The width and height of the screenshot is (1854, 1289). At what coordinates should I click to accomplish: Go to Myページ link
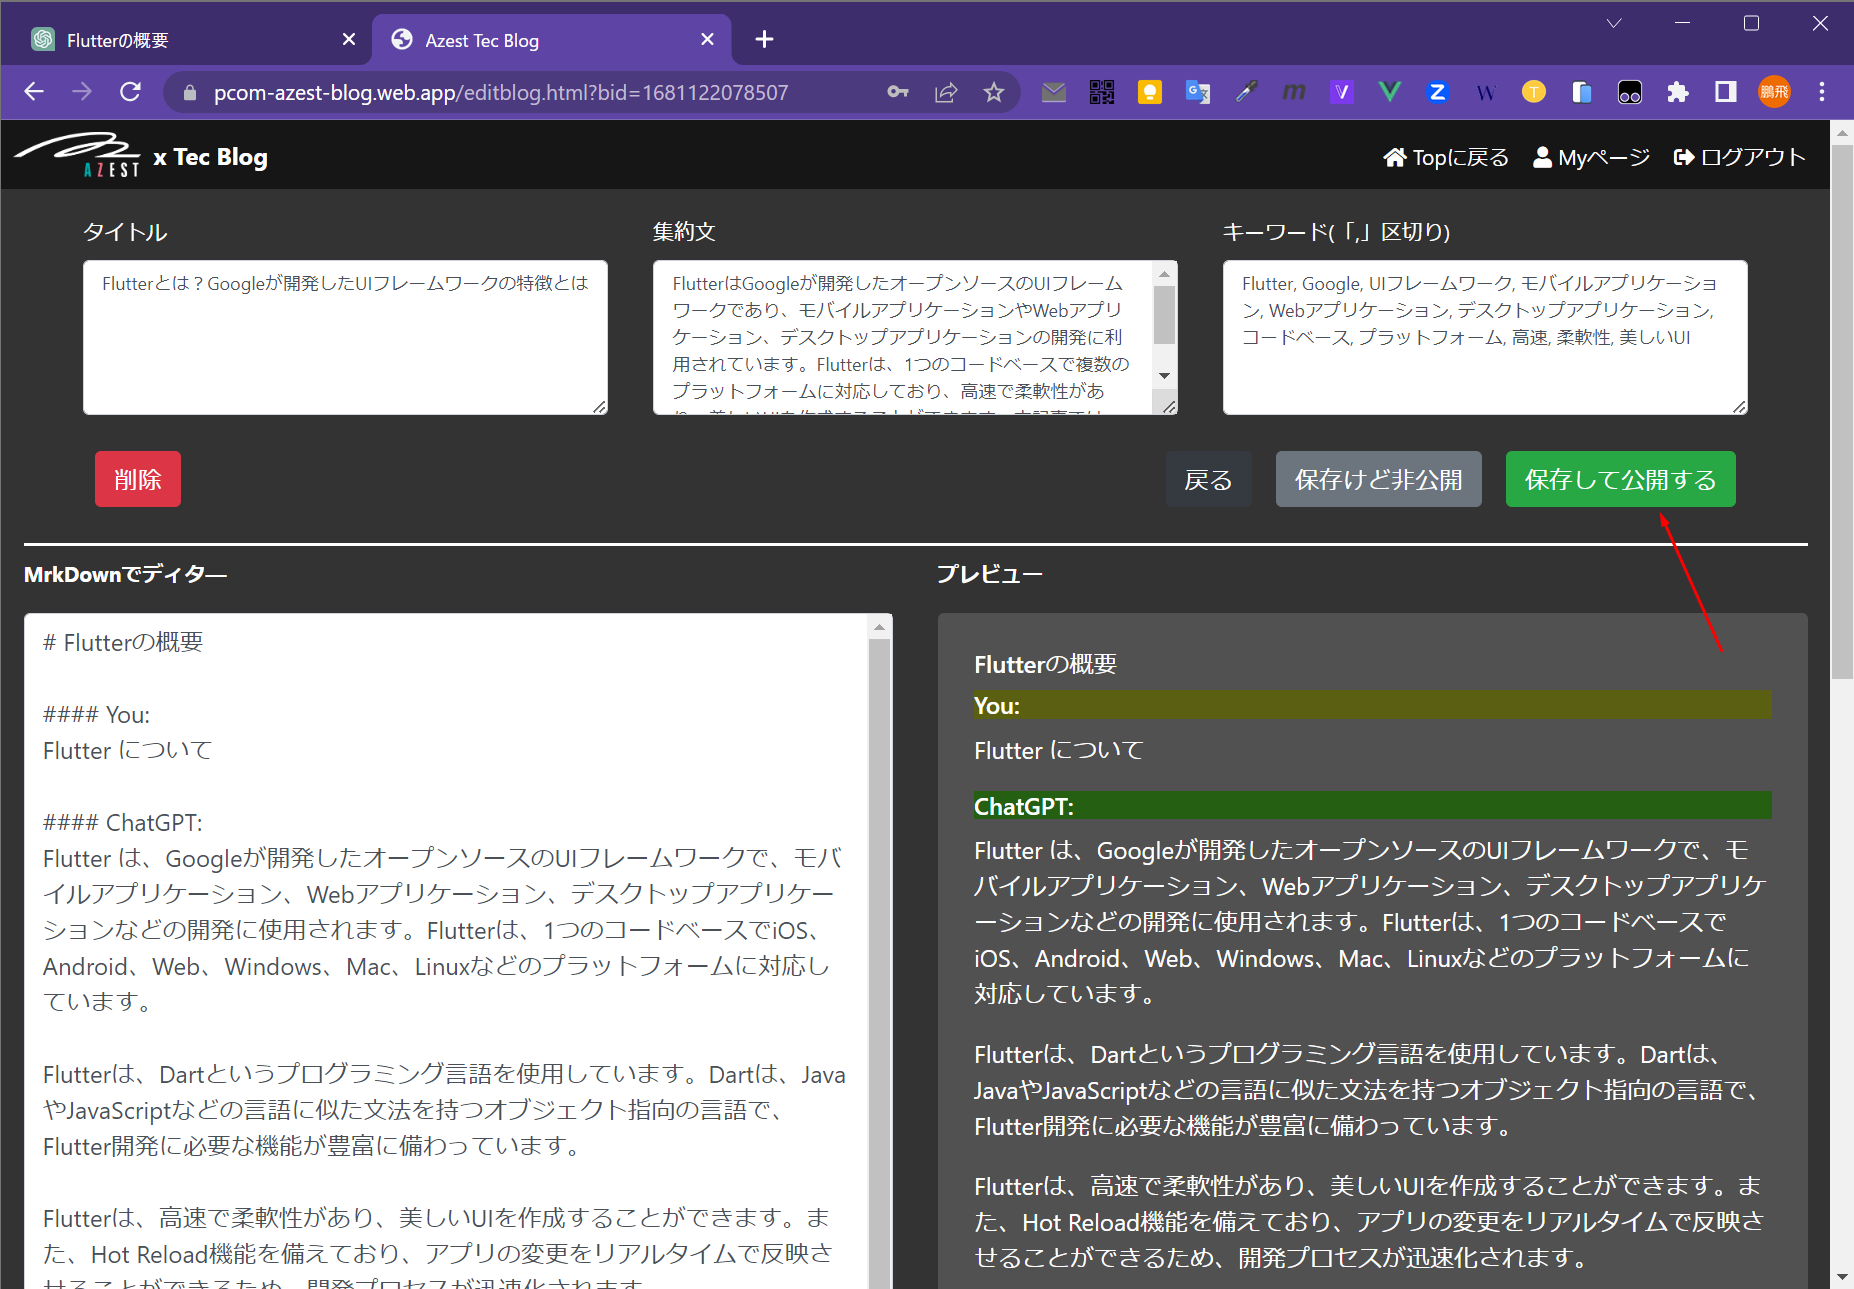coord(1591,157)
